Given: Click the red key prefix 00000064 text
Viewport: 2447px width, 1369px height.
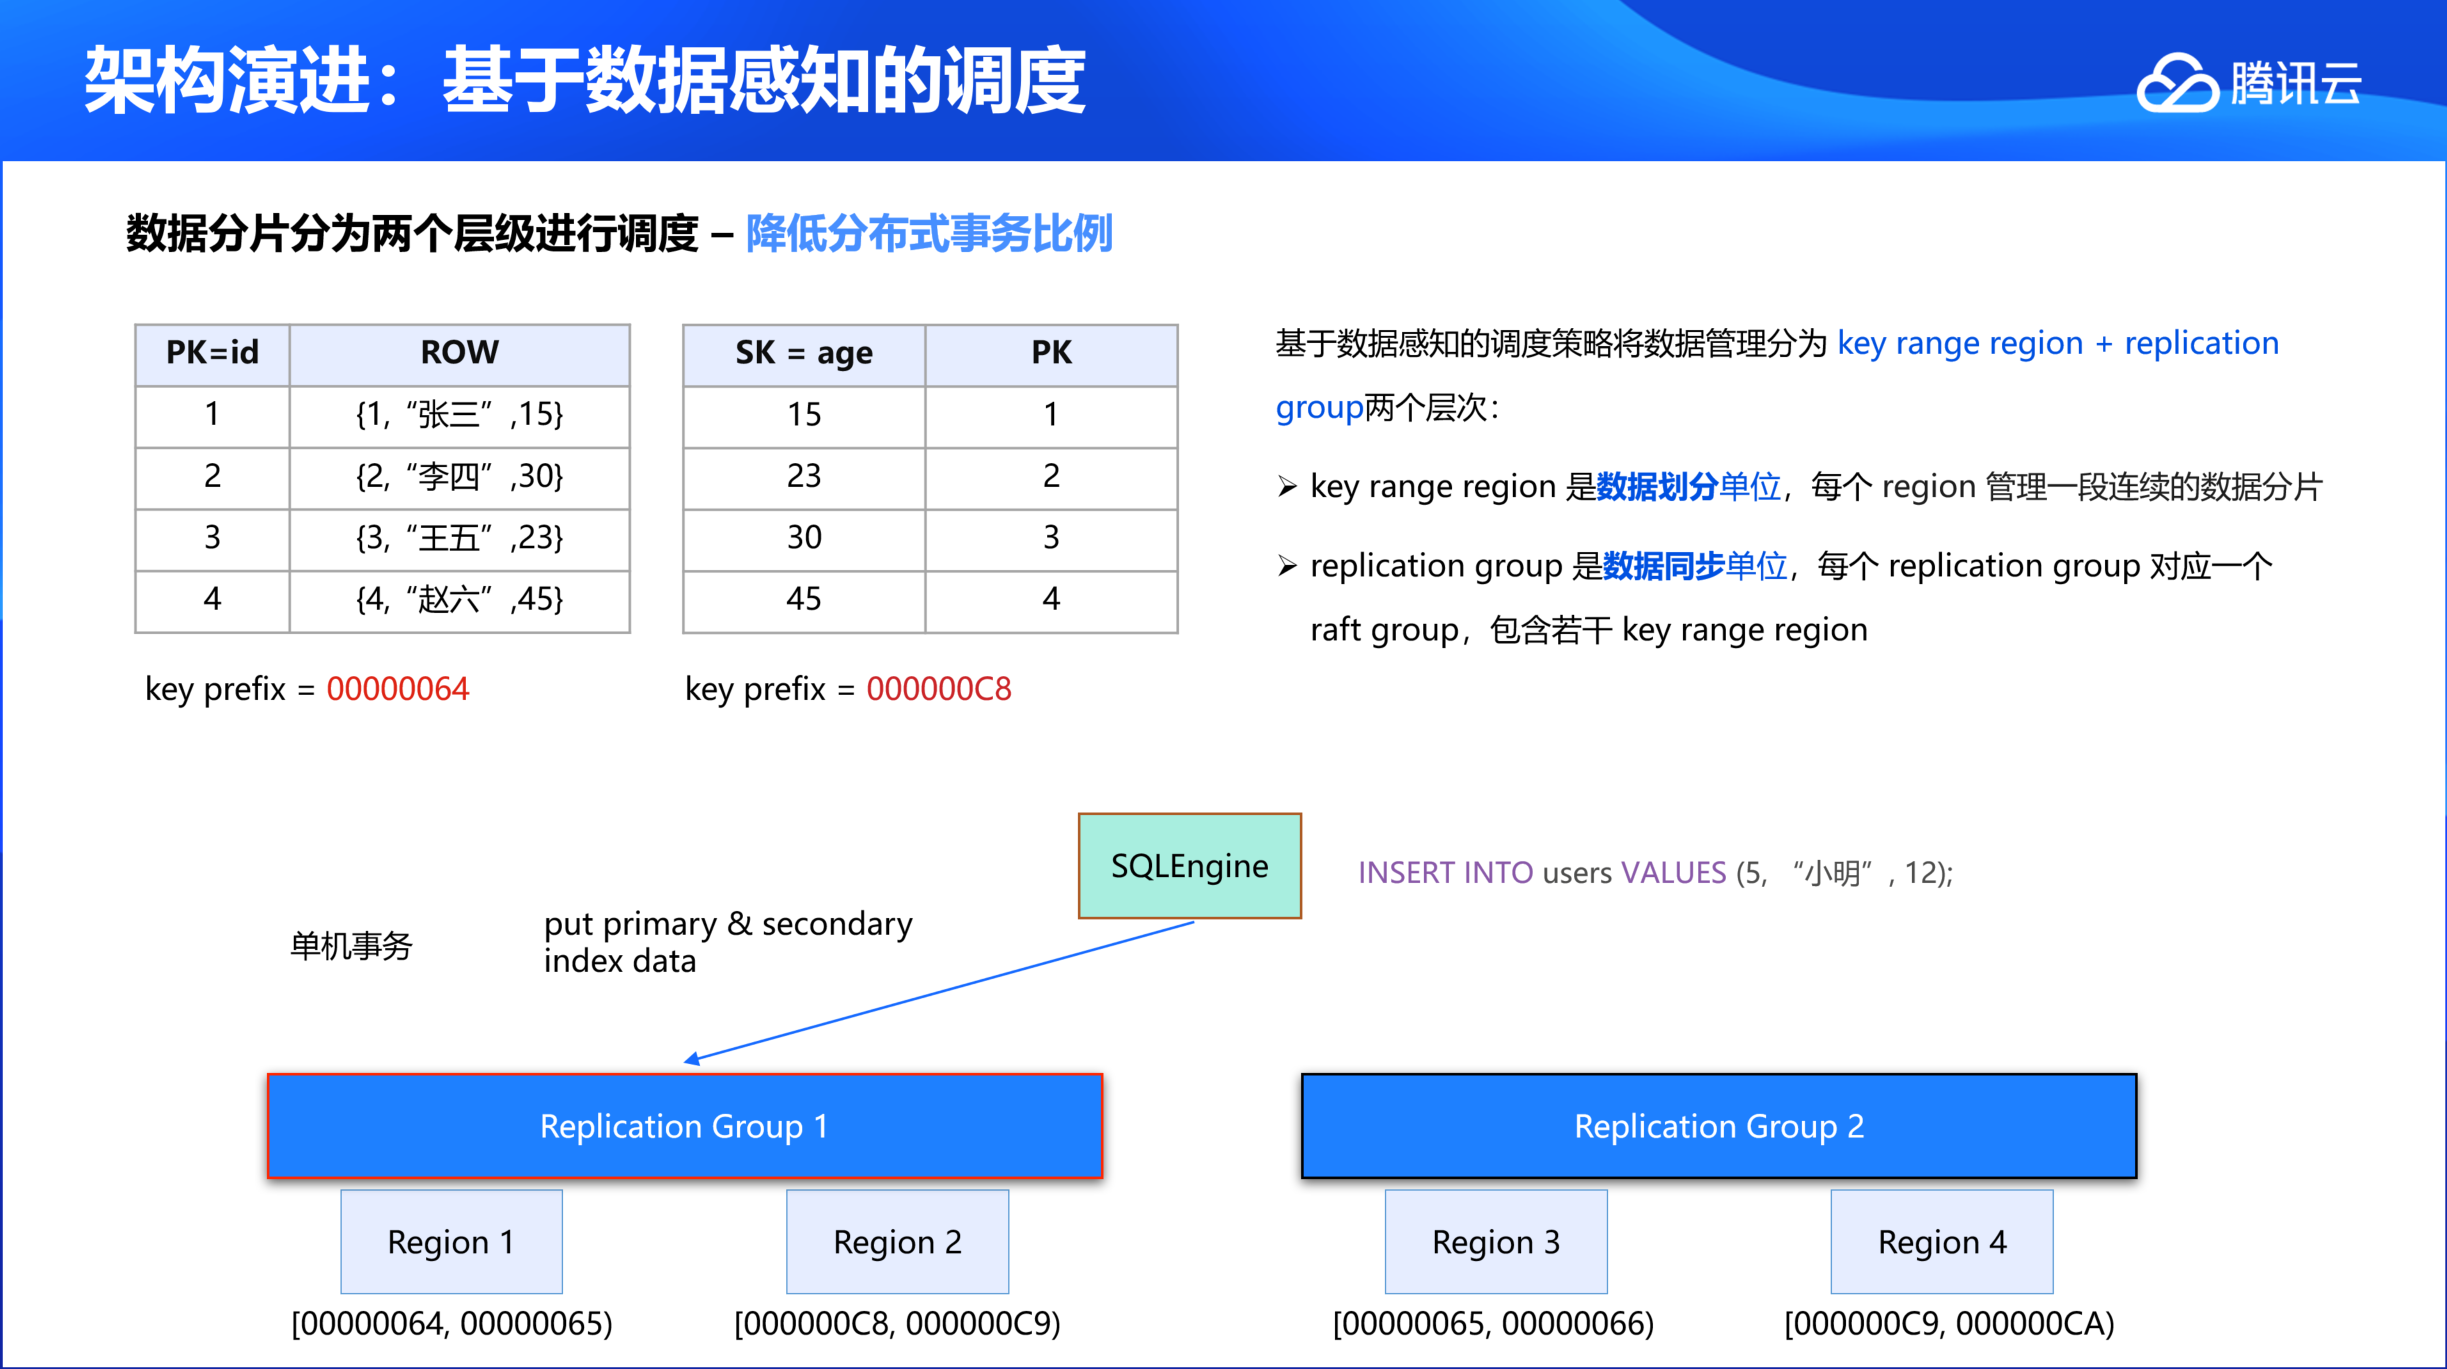Looking at the screenshot, I should coord(397,689).
